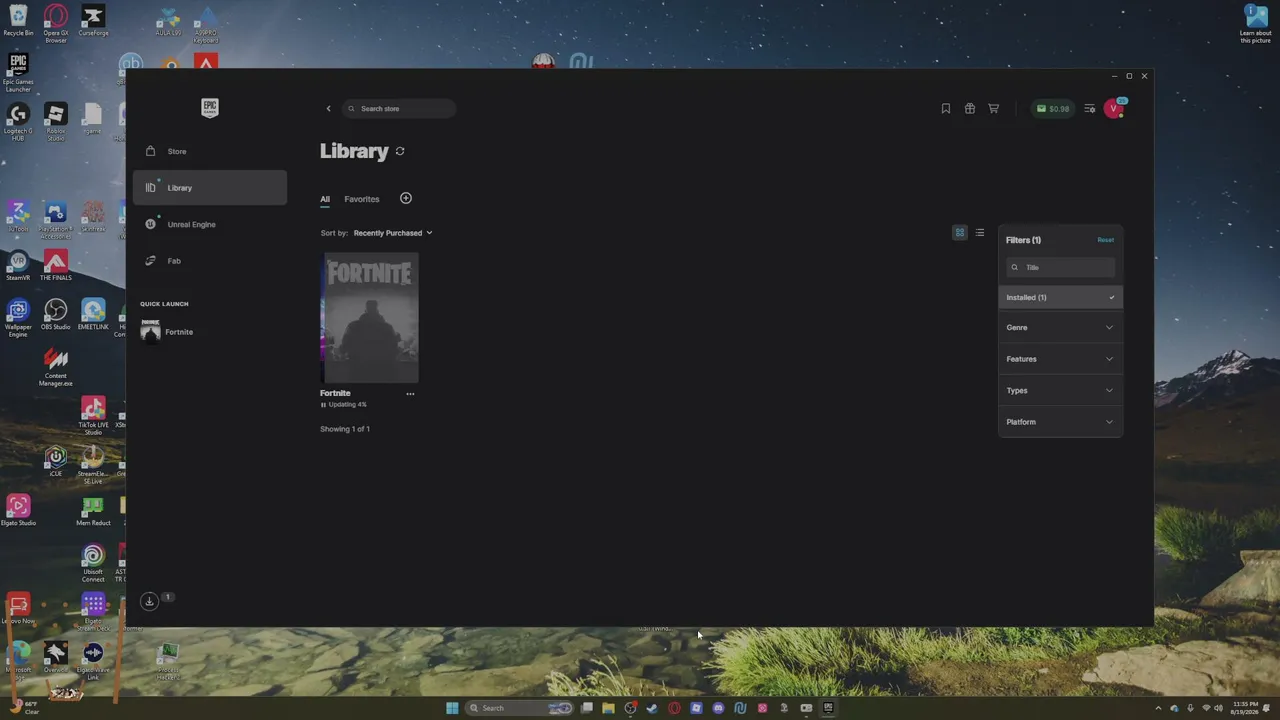Open OBS Studio desktop shortcut

[x=56, y=314]
